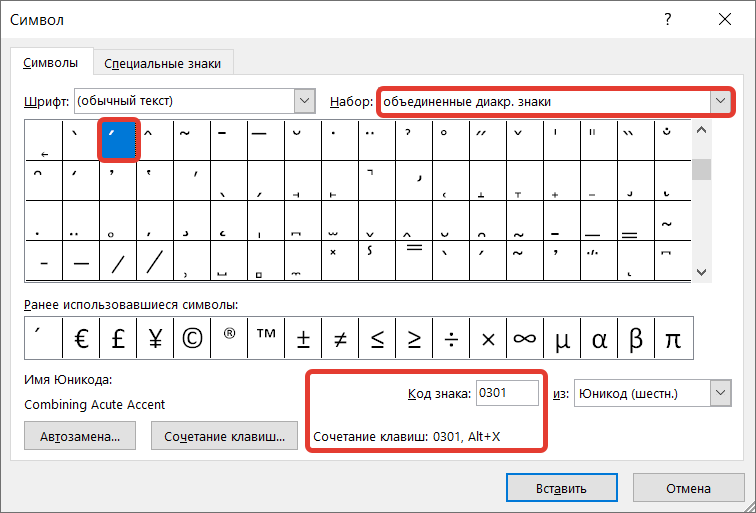Pick the registered trademark symbol ®
756x513 pixels.
coord(229,338)
